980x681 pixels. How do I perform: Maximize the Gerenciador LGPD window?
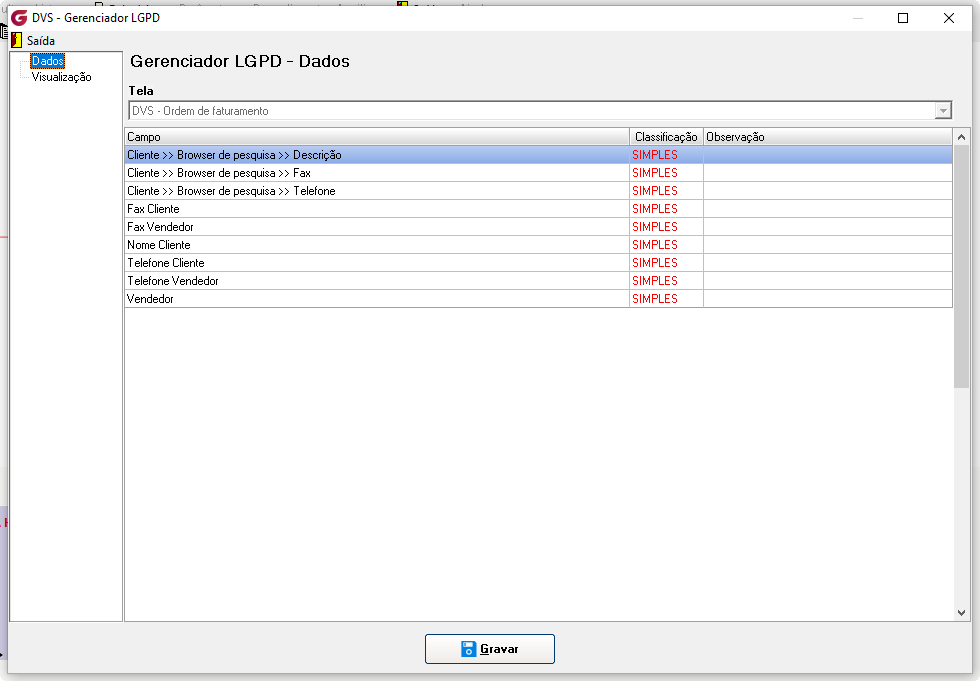point(902,18)
